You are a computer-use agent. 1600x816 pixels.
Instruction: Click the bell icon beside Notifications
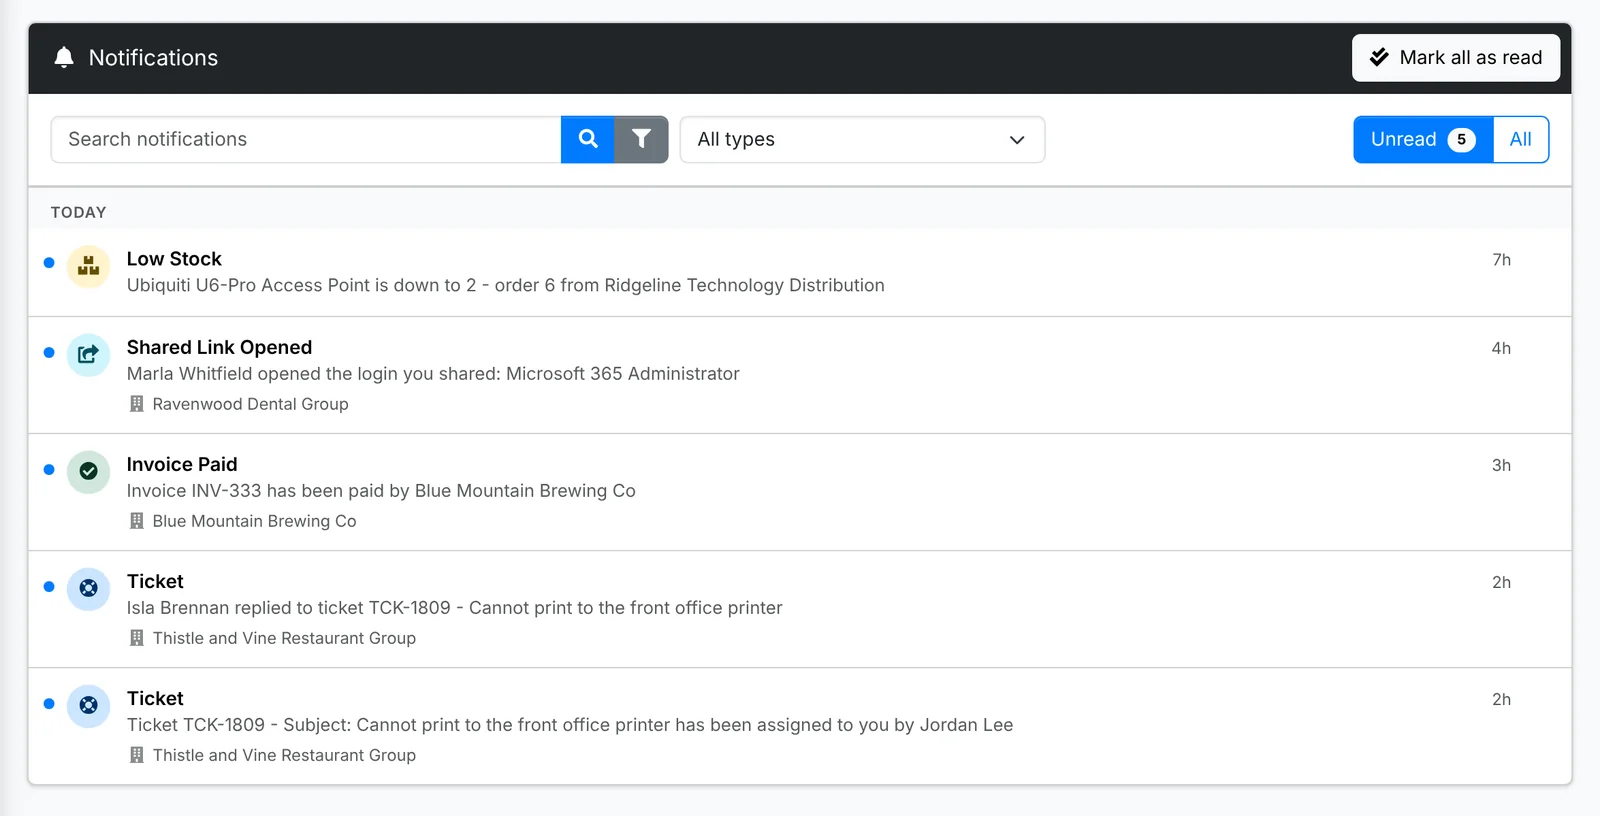pyautogui.click(x=64, y=57)
